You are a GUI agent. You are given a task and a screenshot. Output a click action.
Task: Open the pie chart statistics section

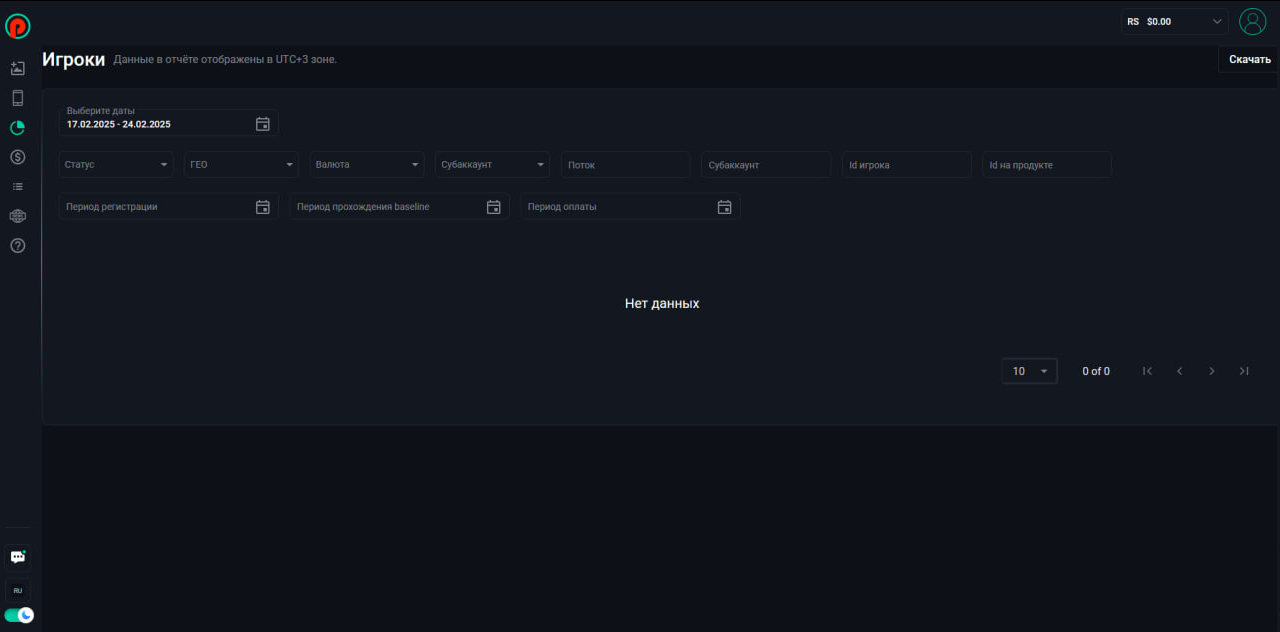[17, 128]
